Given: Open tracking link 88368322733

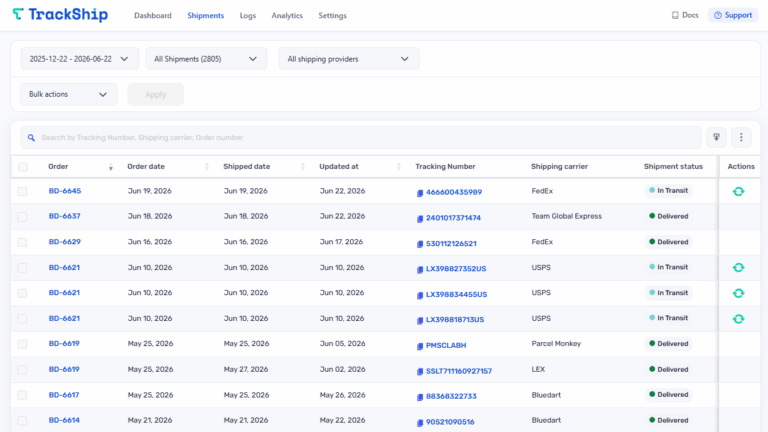Looking at the screenshot, I should pyautogui.click(x=451, y=396).
